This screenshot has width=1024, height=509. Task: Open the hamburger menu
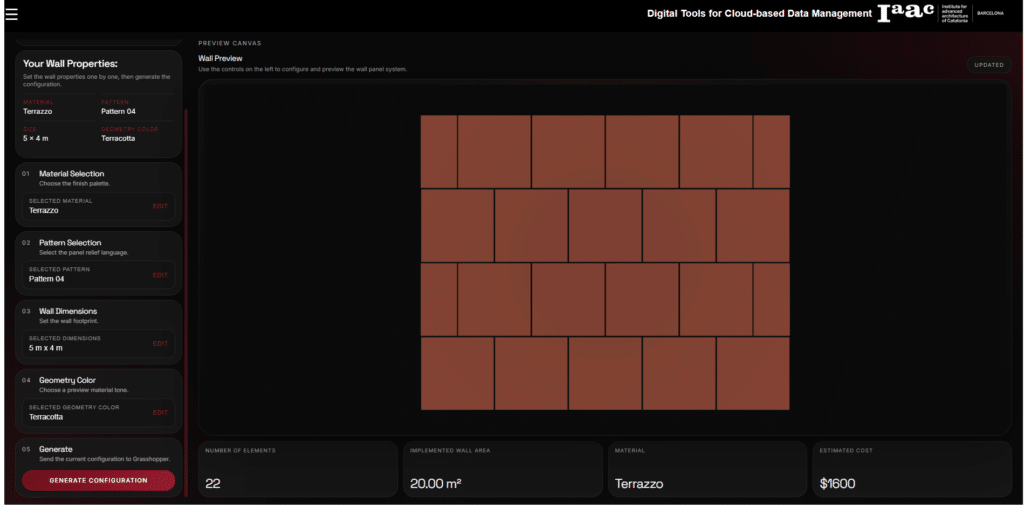tap(12, 14)
